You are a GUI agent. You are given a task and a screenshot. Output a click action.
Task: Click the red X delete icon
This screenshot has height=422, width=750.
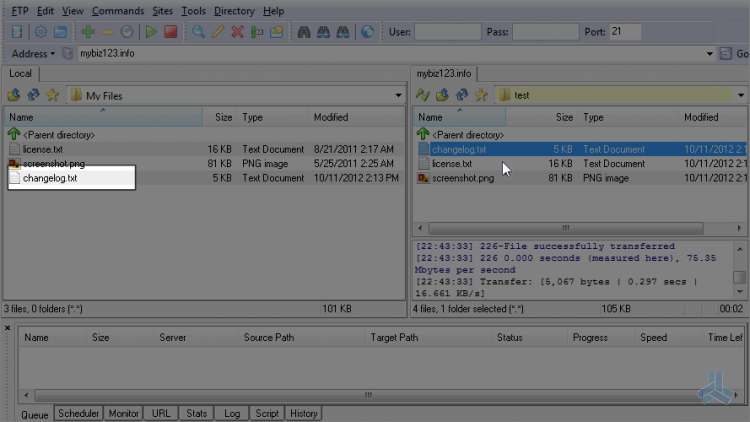pos(237,32)
